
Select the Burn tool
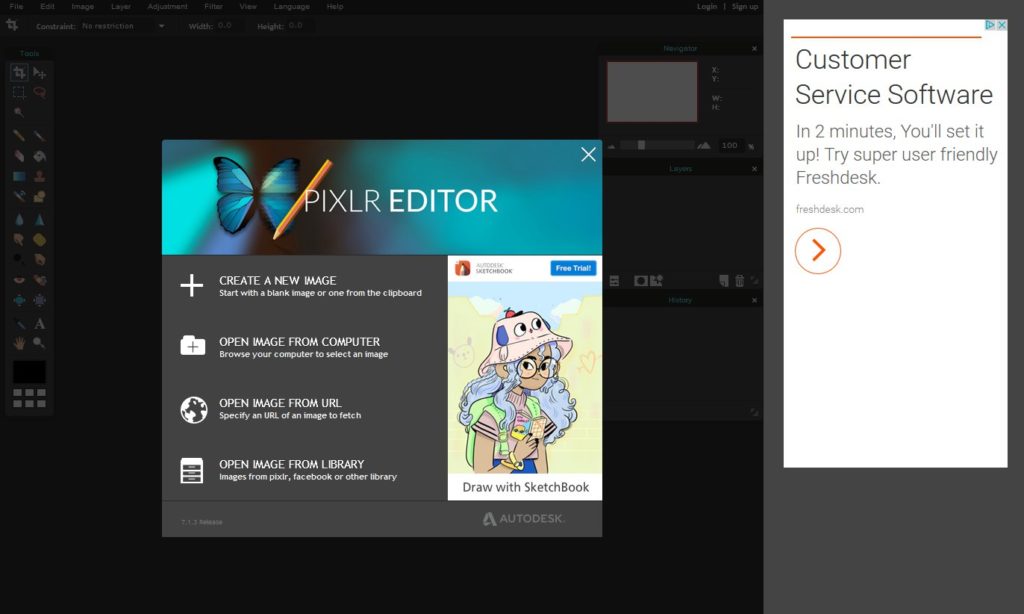tap(39, 259)
